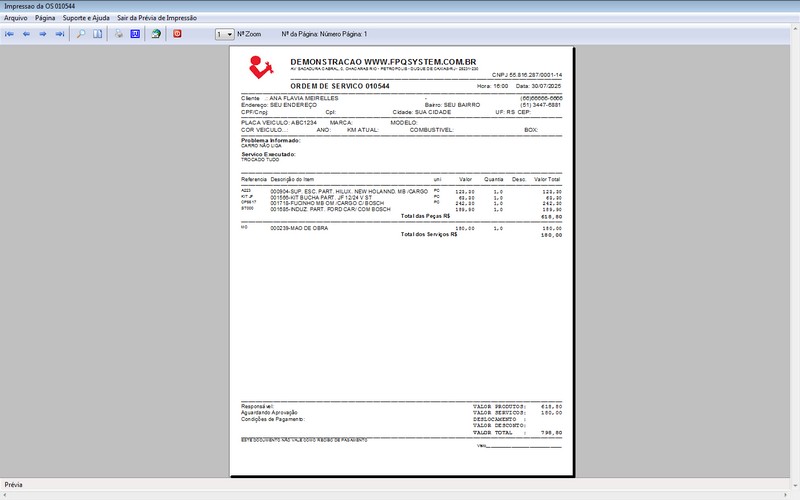Click the Prévia status bar label

[15, 485]
